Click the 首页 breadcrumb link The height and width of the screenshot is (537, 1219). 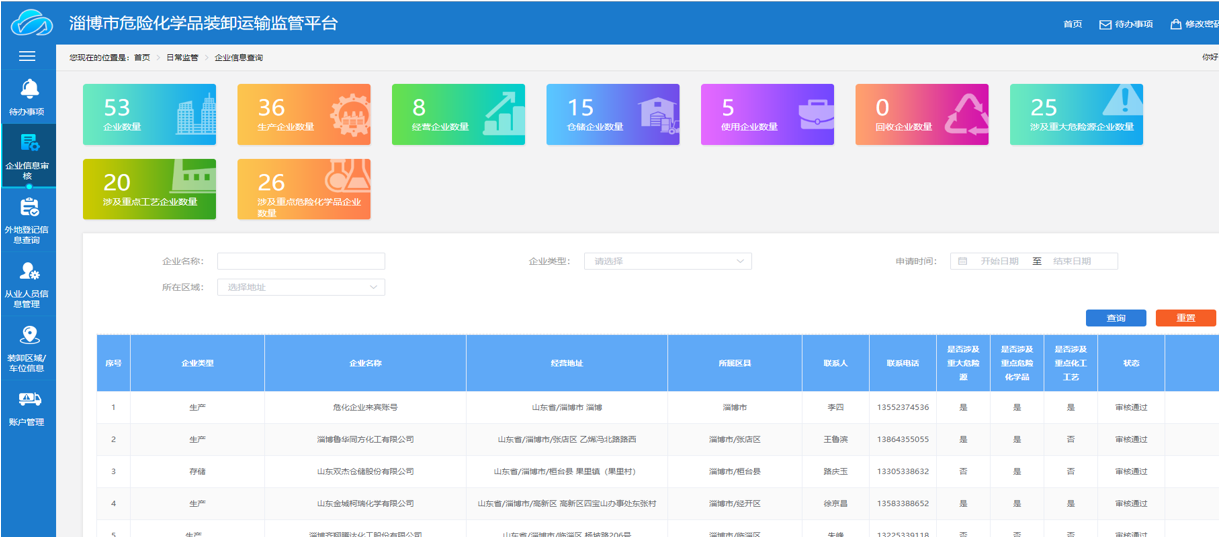tap(142, 58)
